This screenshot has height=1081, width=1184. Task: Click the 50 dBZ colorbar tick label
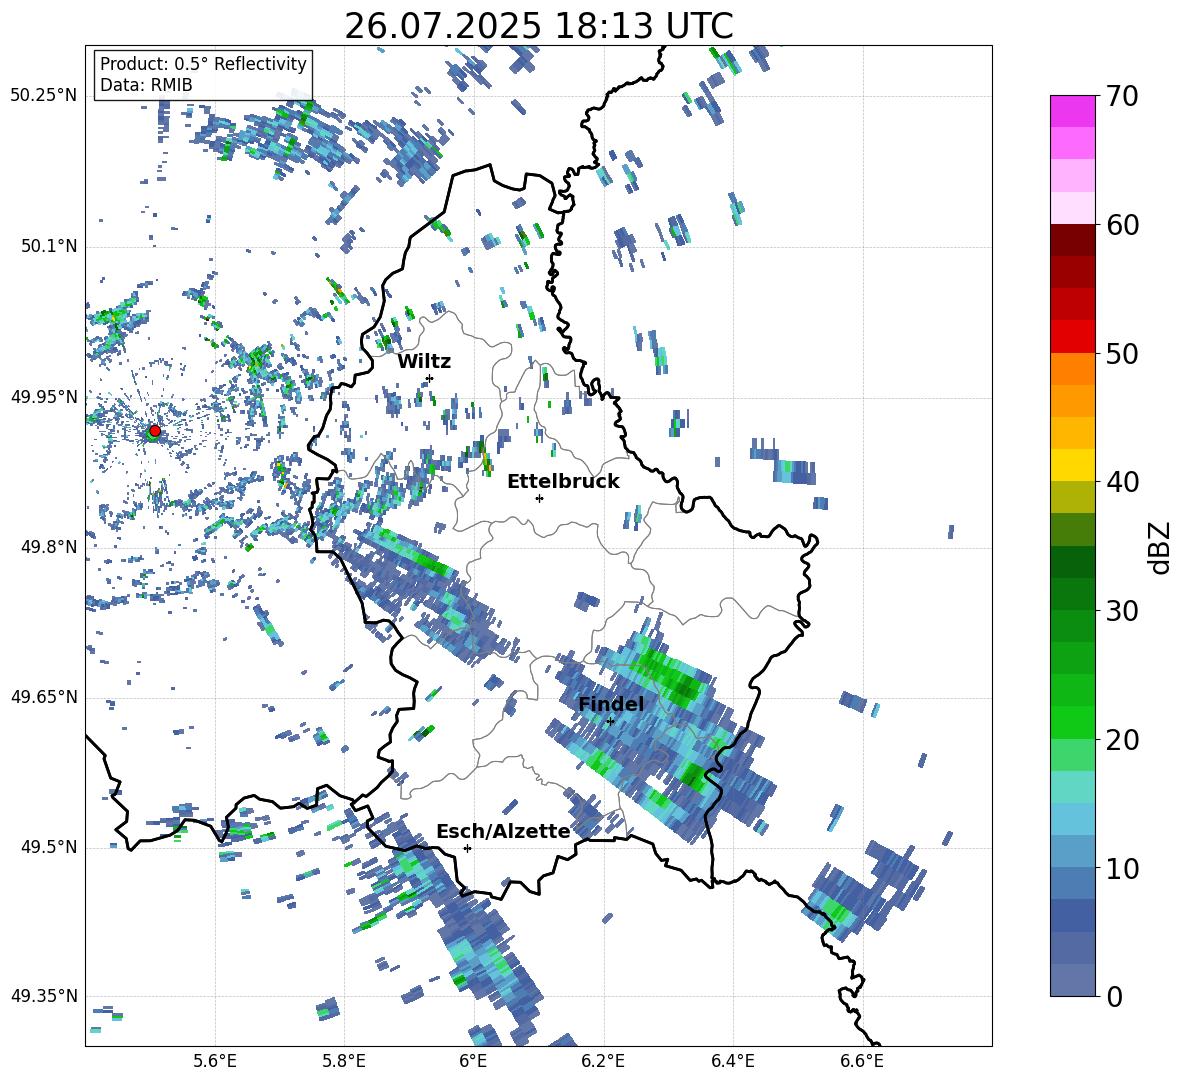[x=1121, y=353]
